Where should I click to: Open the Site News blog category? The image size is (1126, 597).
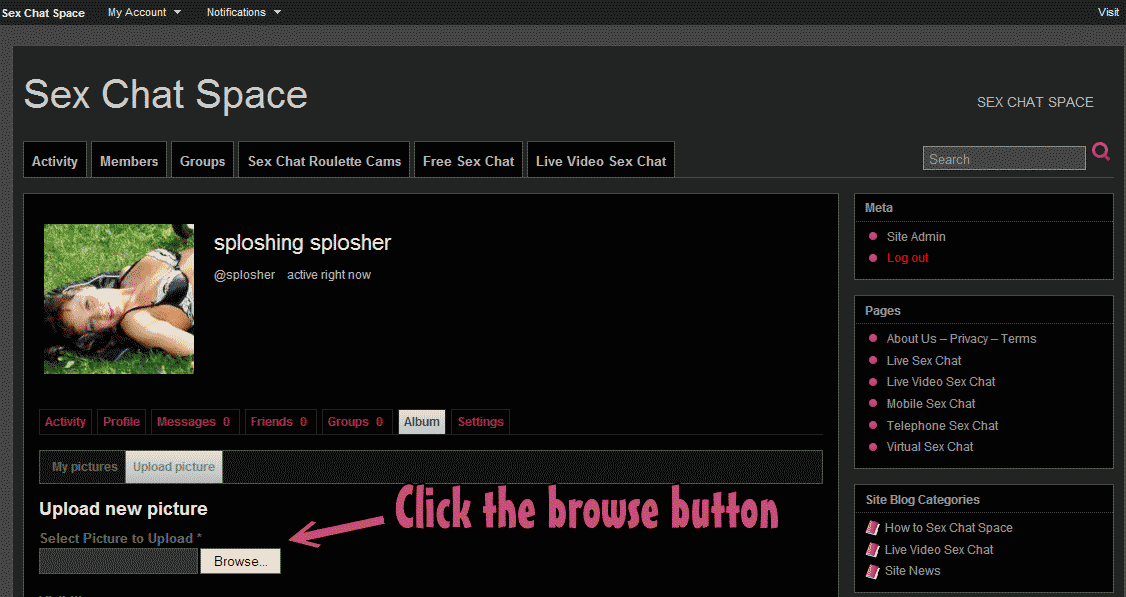912,570
